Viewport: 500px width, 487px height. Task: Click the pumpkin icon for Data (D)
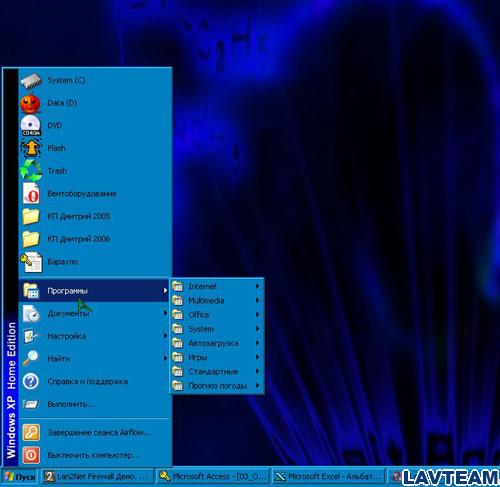click(x=30, y=103)
